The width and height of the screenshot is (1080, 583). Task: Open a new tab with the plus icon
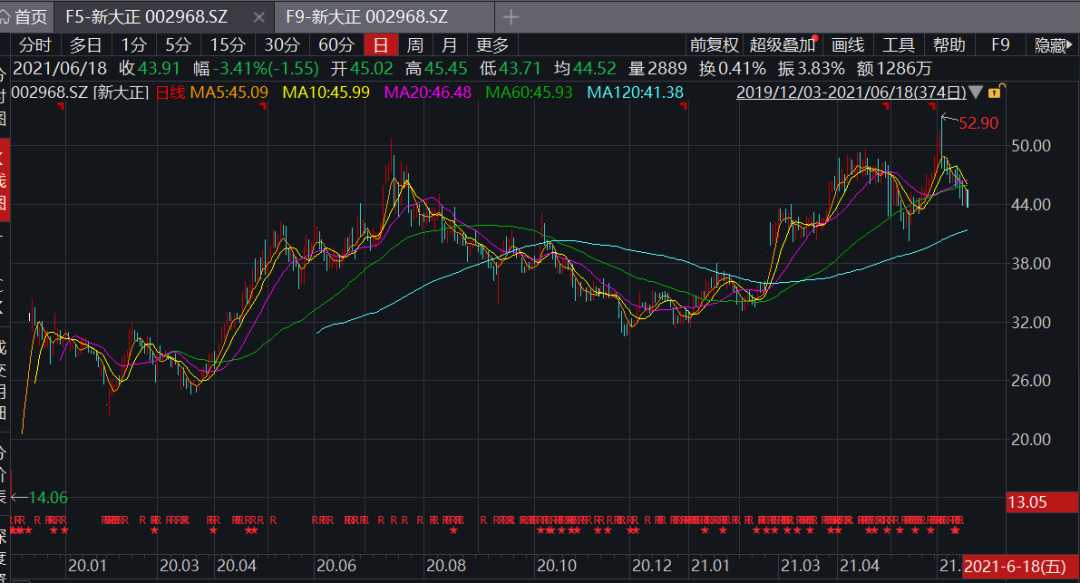[x=511, y=17]
